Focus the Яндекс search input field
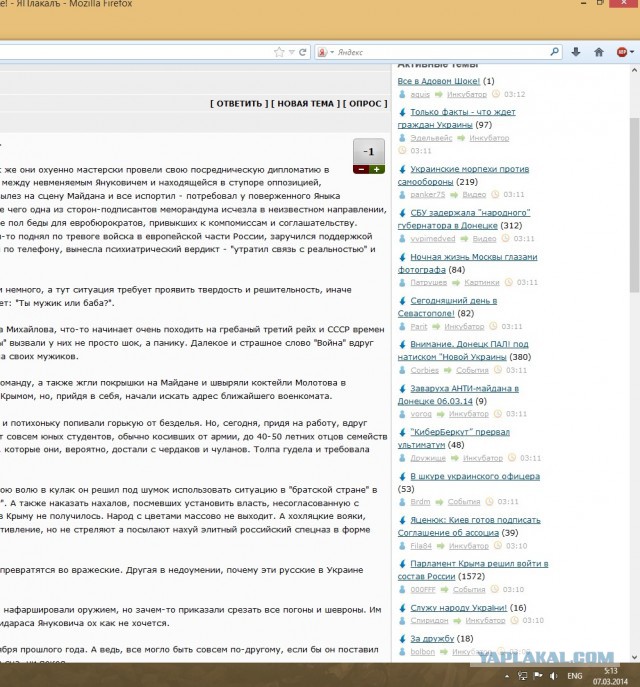The height and width of the screenshot is (687, 640). point(442,52)
